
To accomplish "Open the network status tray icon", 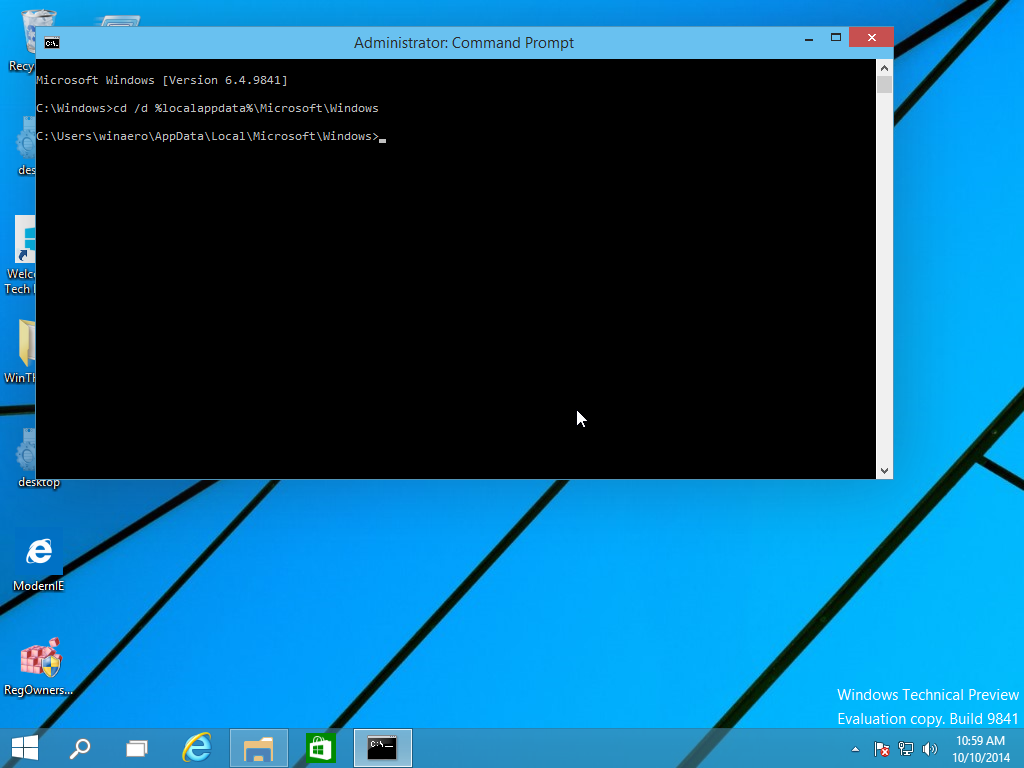I will 905,748.
